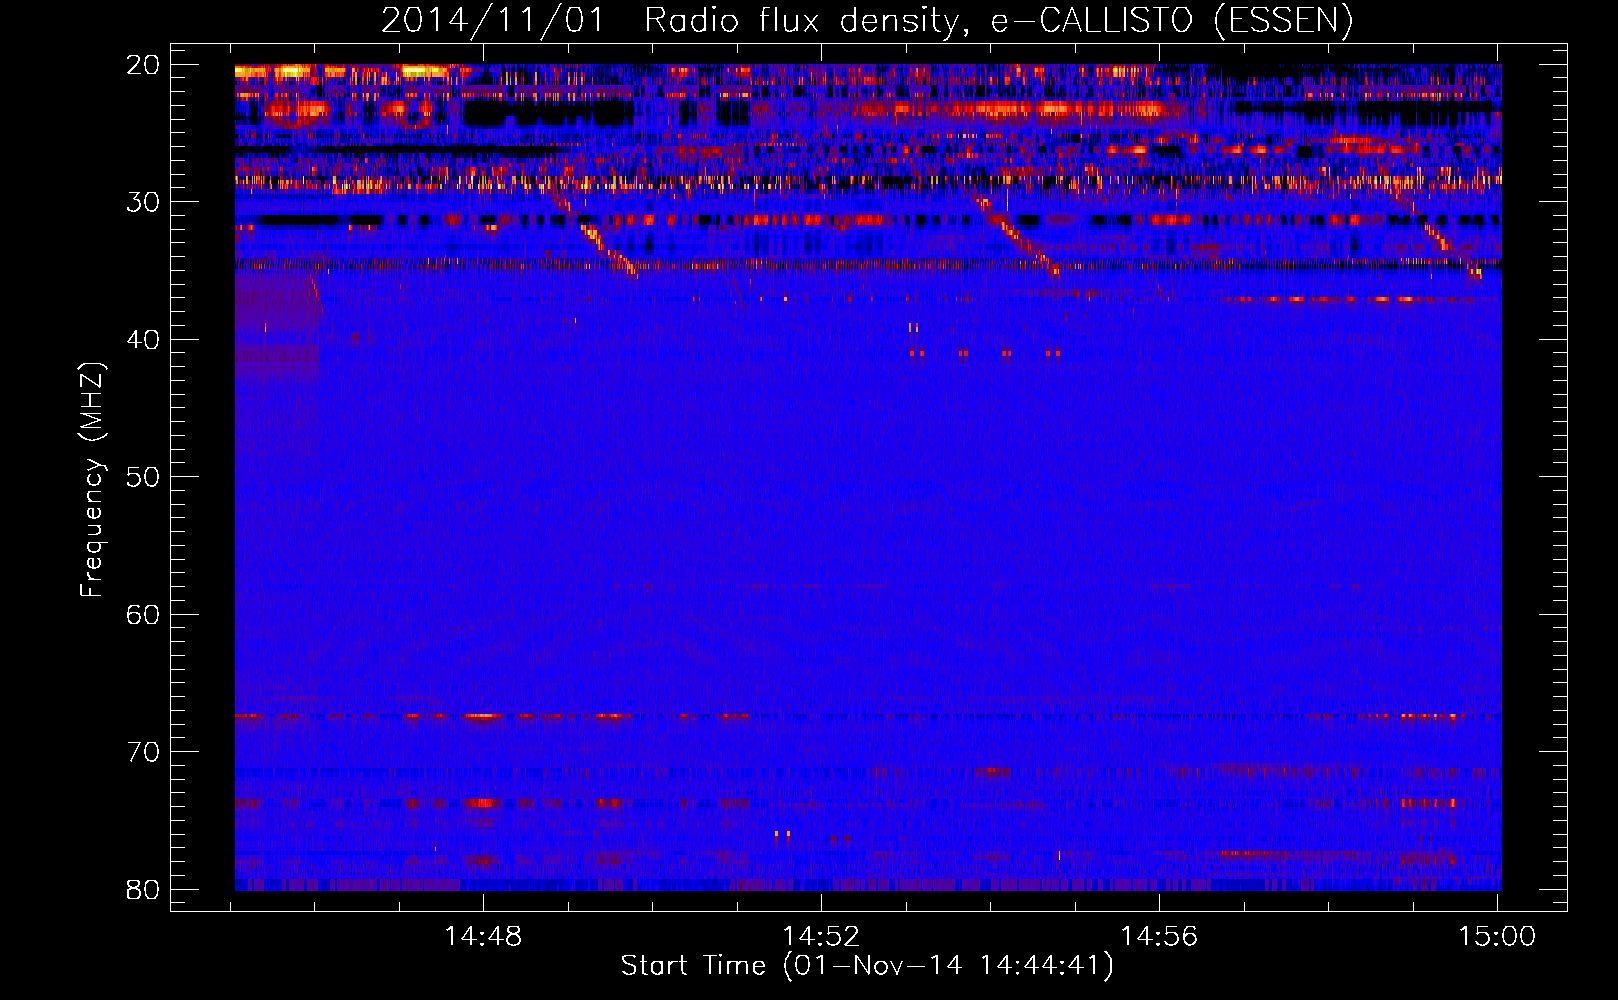Screen dimensions: 1618x1000
Task: Click the 15:00 time tick label
Action: pyautogui.click(x=1497, y=937)
